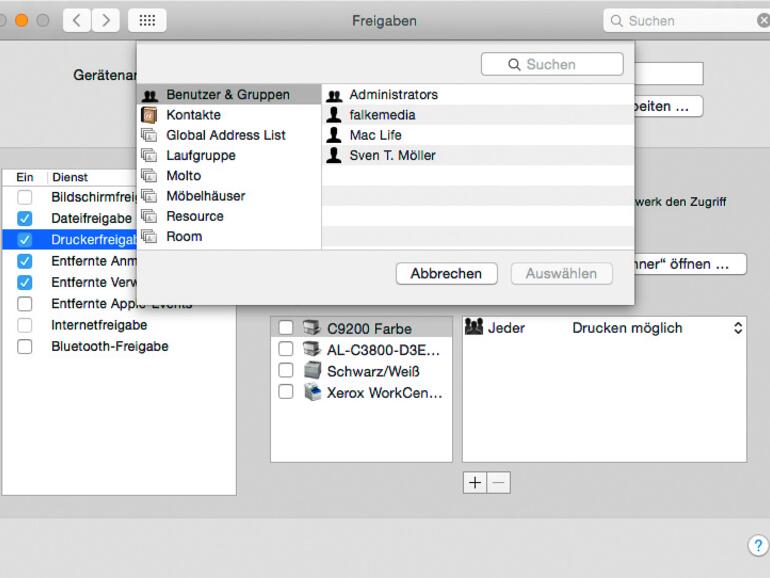Click the Gerätename text field

(669, 74)
